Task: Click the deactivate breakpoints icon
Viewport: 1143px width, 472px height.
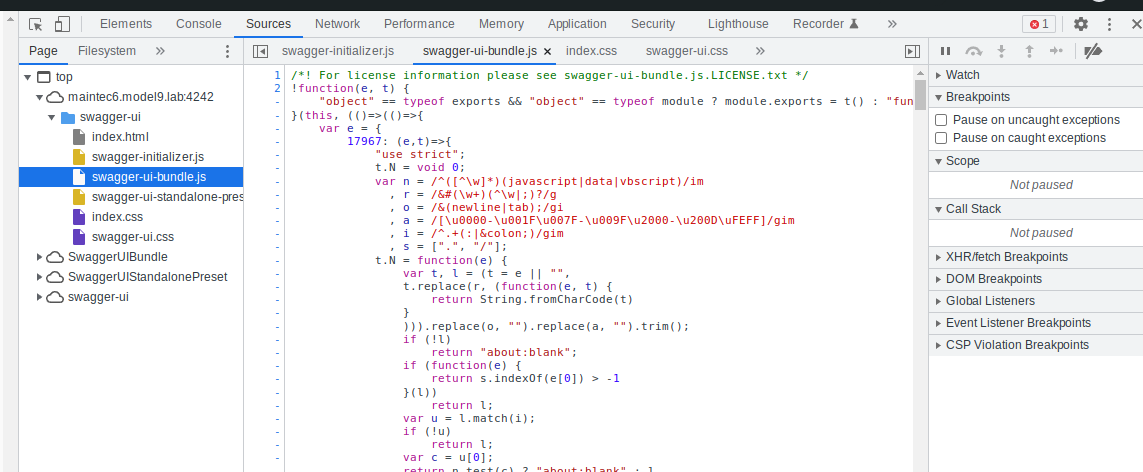Action: coord(1093,51)
